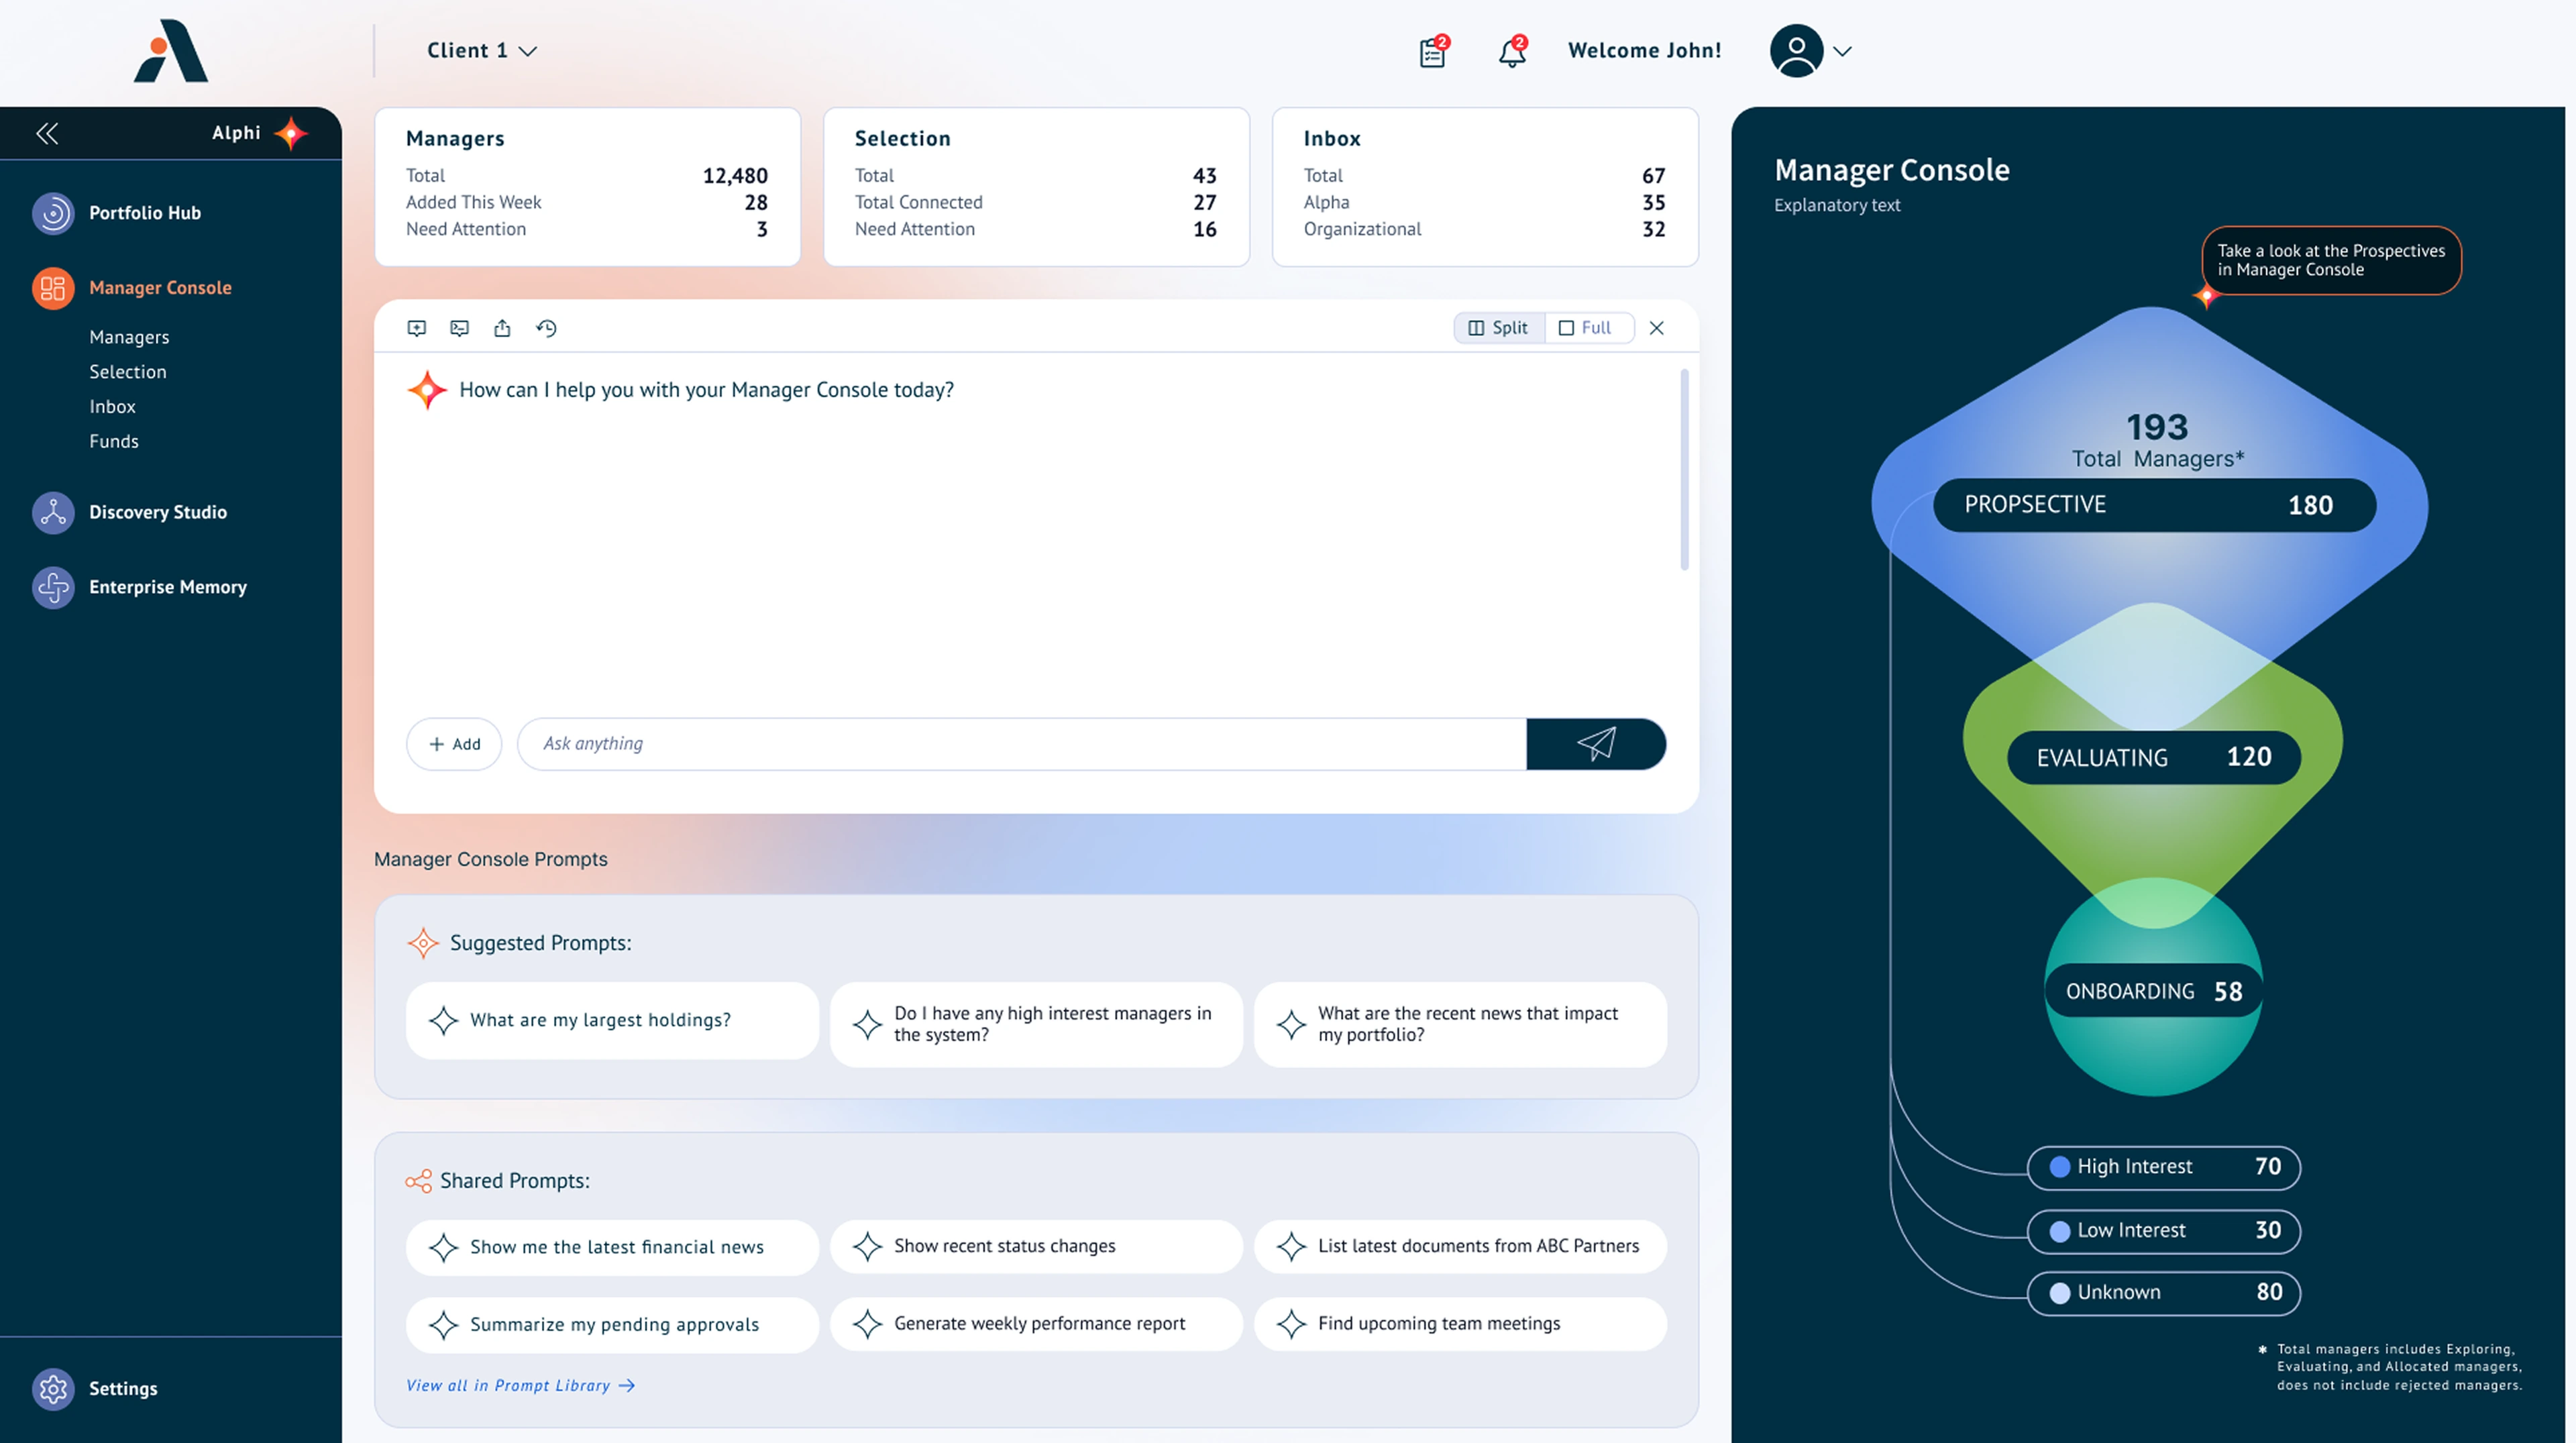Click the Add button in chat
This screenshot has width=2576, height=1443.
pyautogui.click(x=454, y=744)
